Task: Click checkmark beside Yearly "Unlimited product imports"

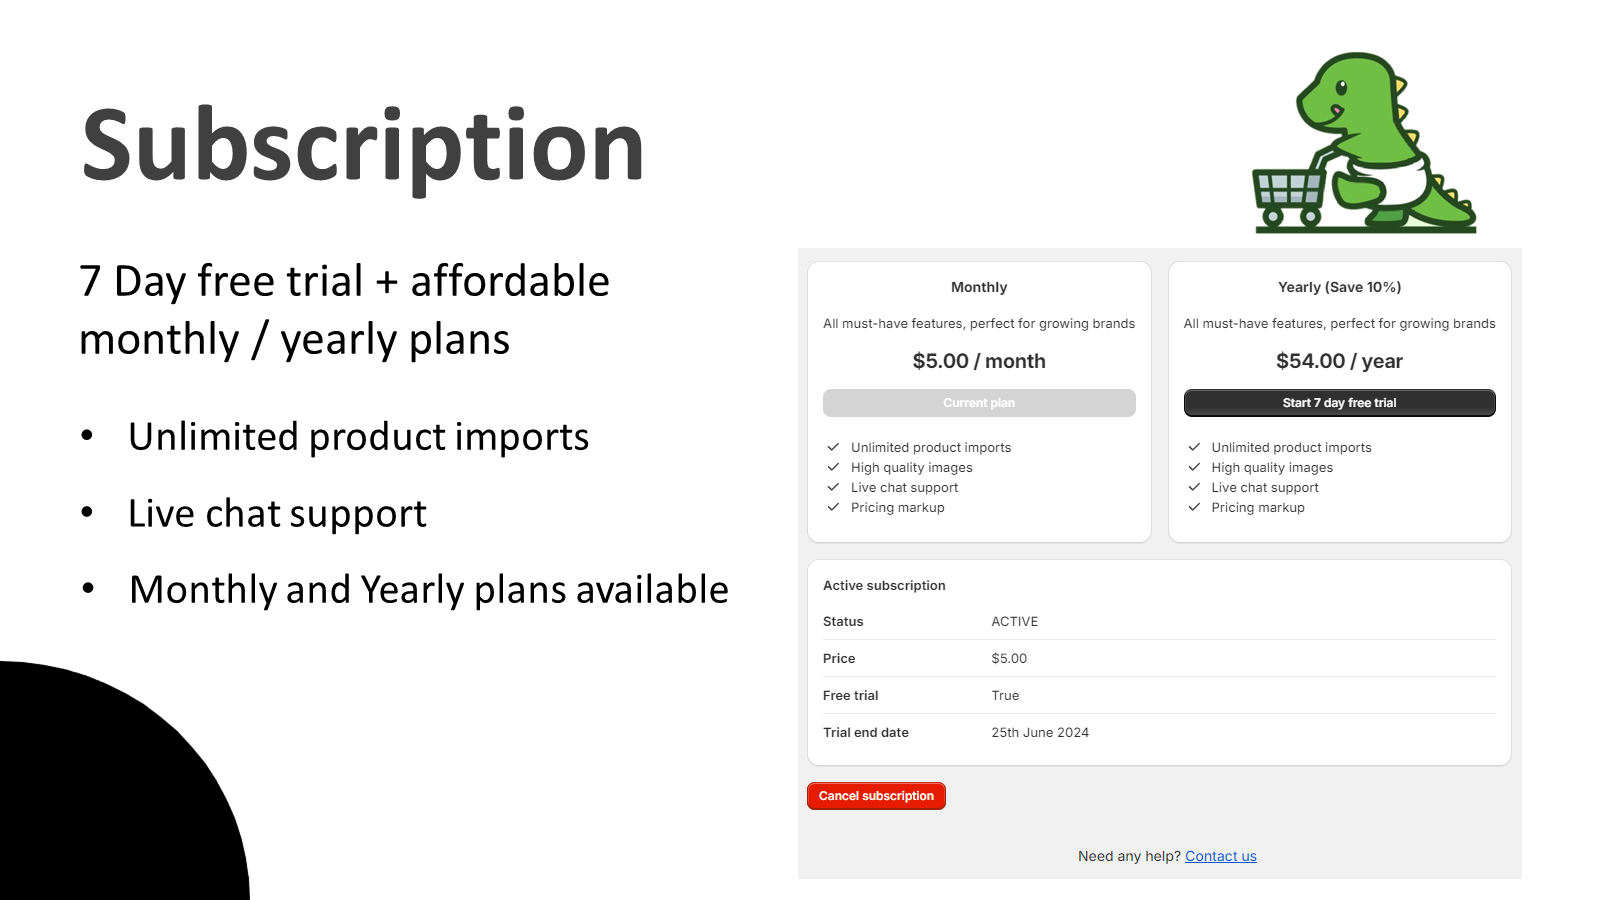Action: click(x=1194, y=447)
